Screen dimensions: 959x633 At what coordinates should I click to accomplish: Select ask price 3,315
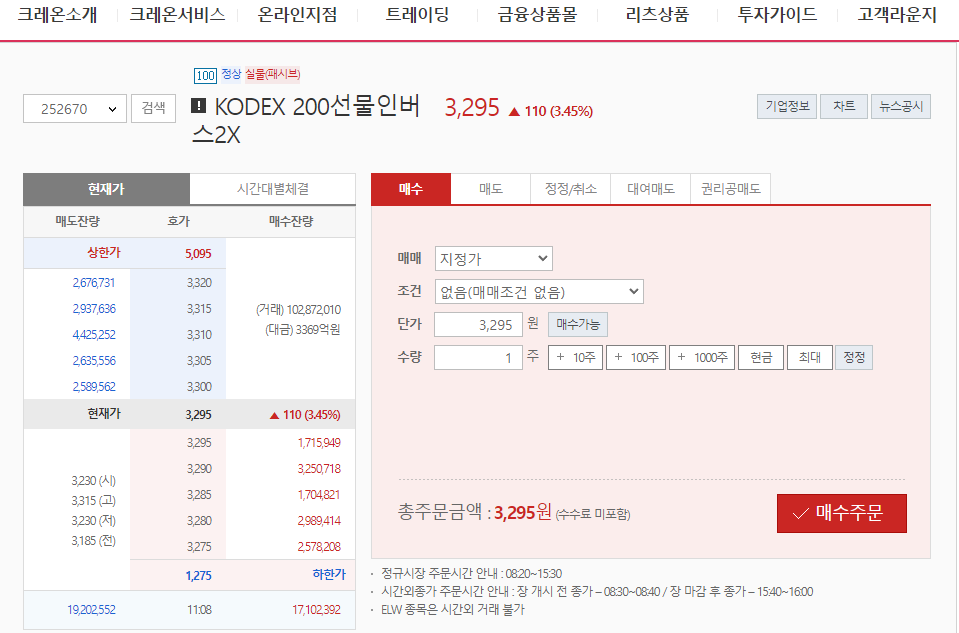199,309
